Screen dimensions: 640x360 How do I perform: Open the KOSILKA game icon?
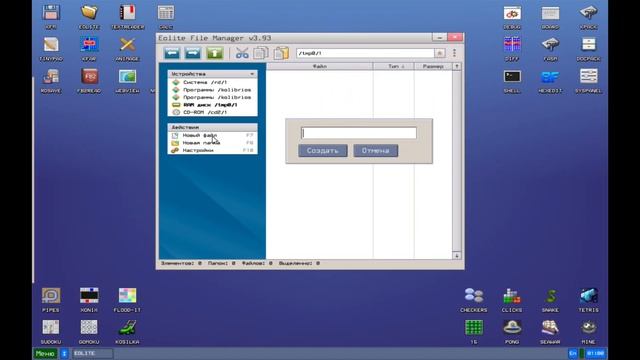point(127,331)
